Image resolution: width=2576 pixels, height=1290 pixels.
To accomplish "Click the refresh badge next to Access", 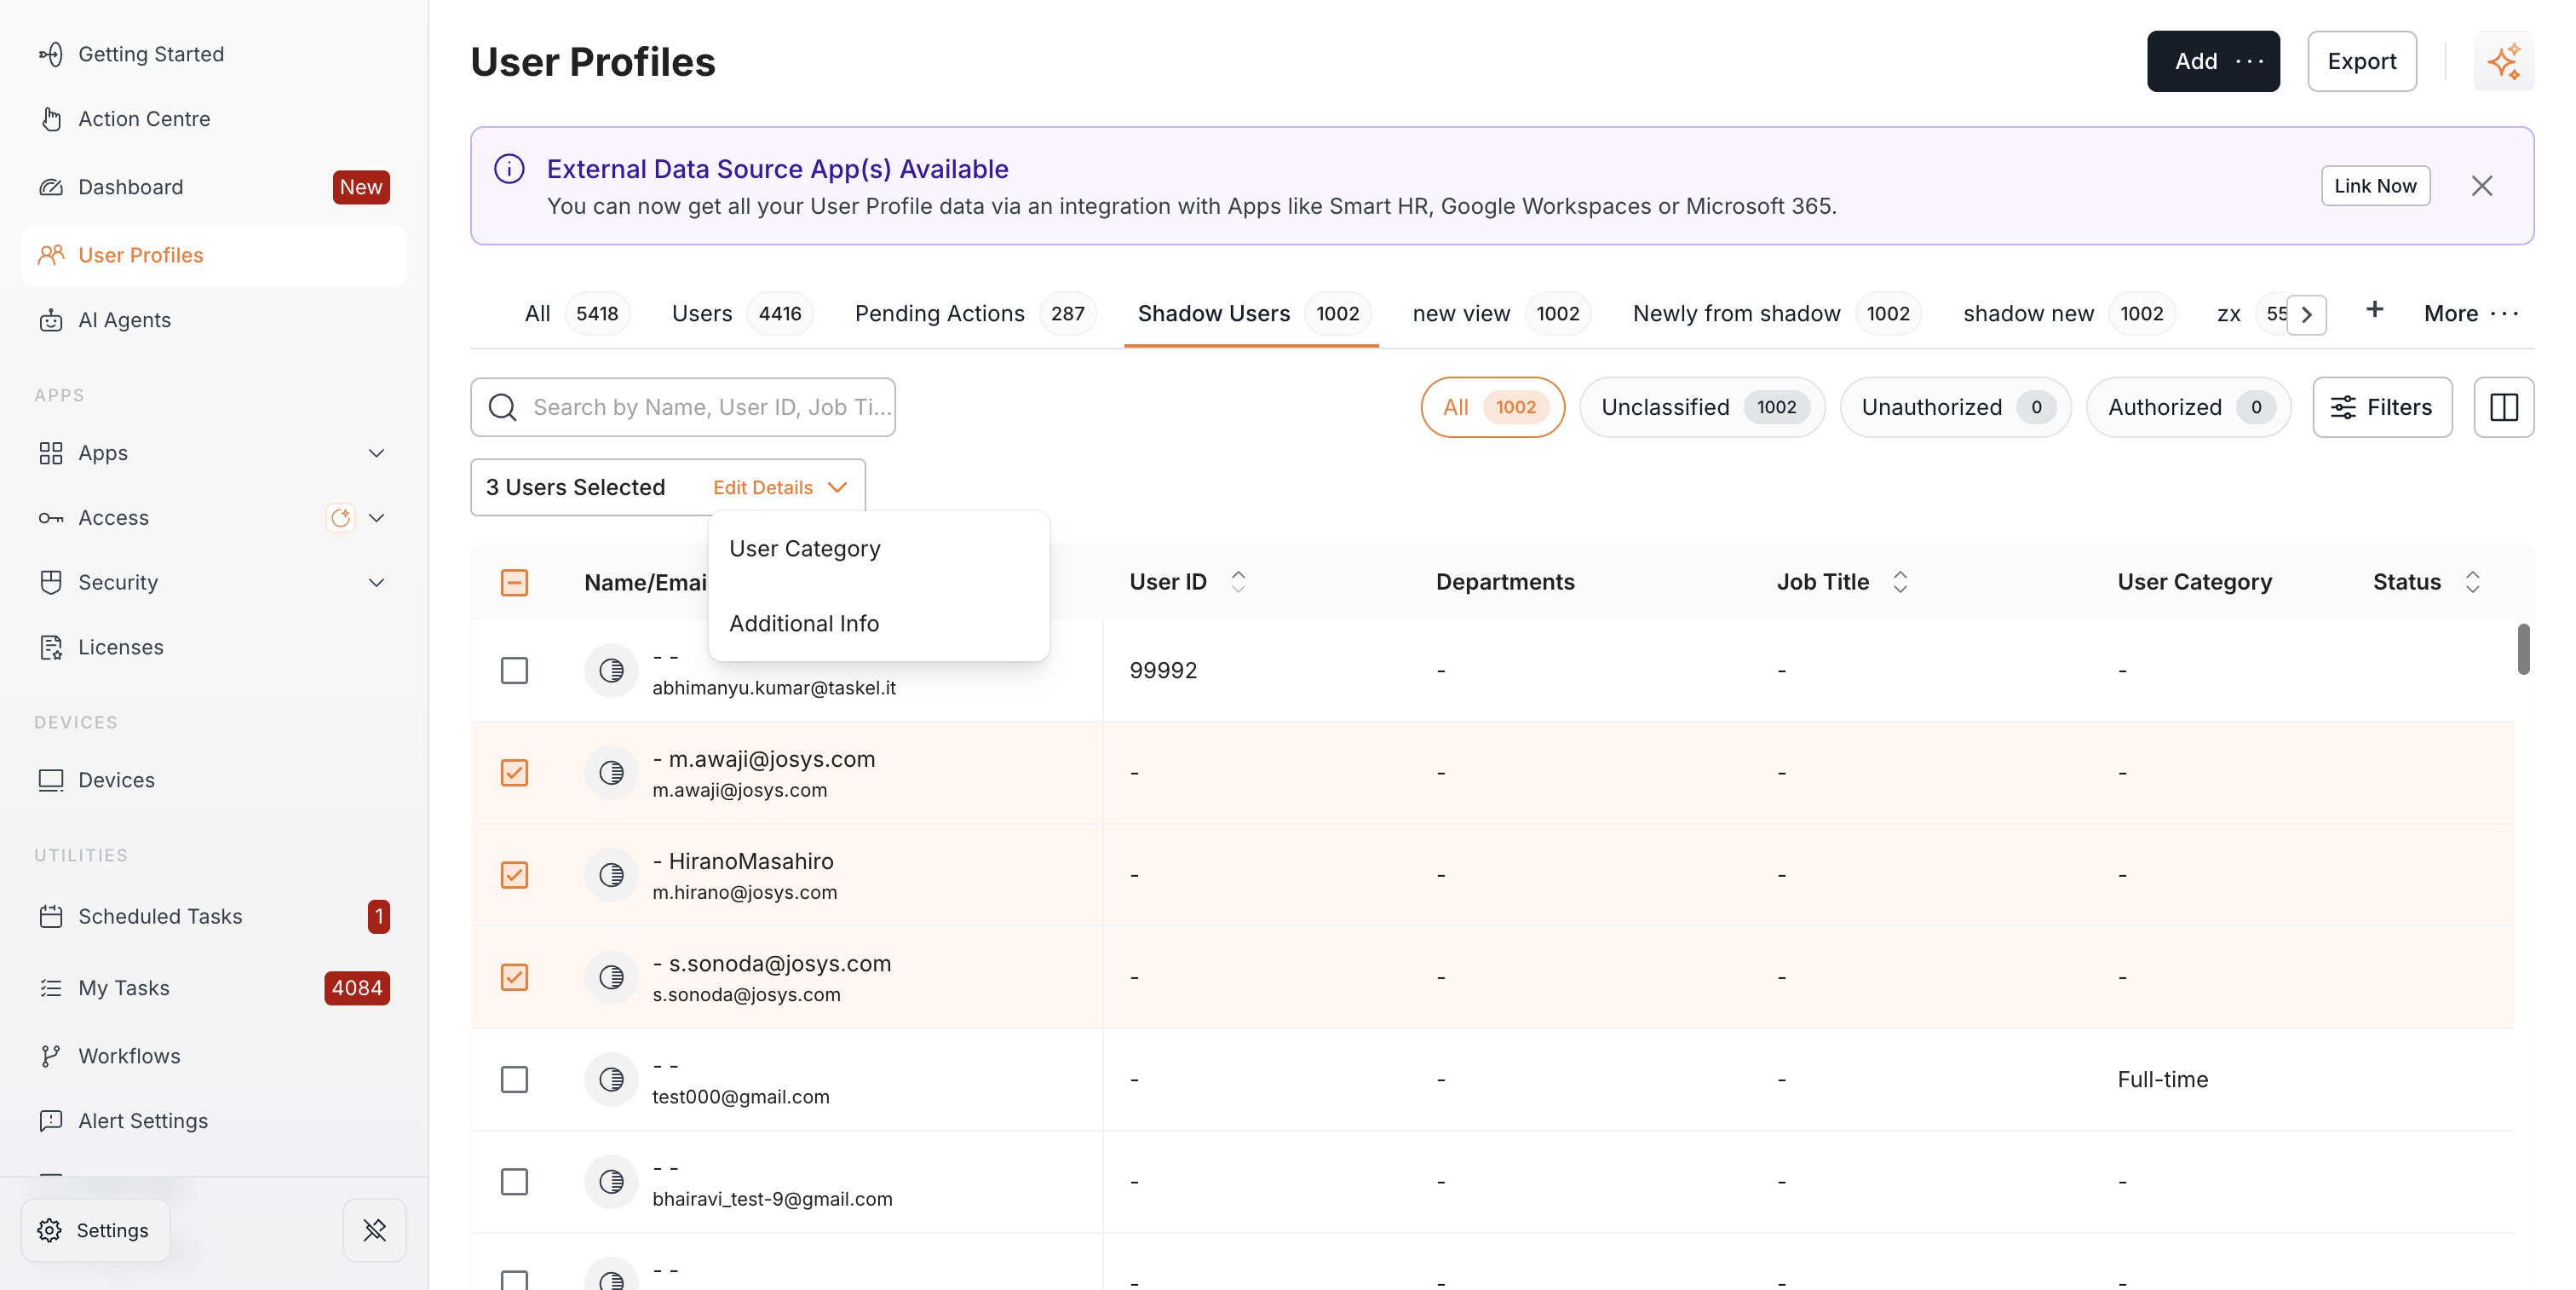I will (x=341, y=518).
